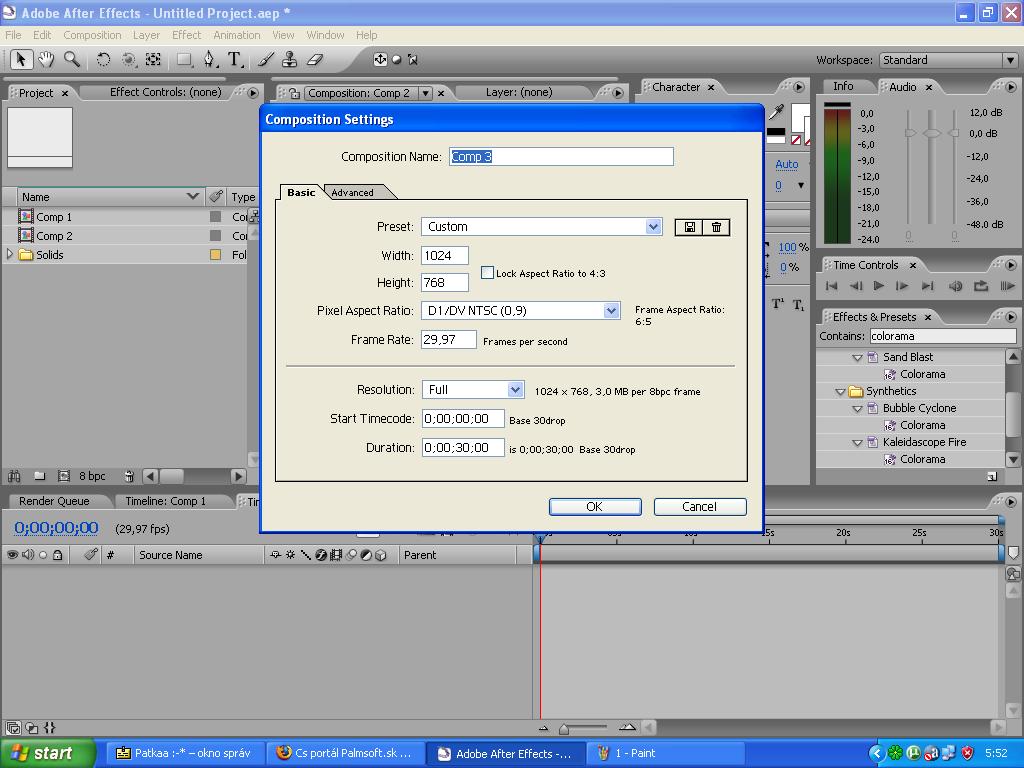The width and height of the screenshot is (1024, 768).
Task: Choose the Horizontal Type tool
Action: click(x=235, y=60)
